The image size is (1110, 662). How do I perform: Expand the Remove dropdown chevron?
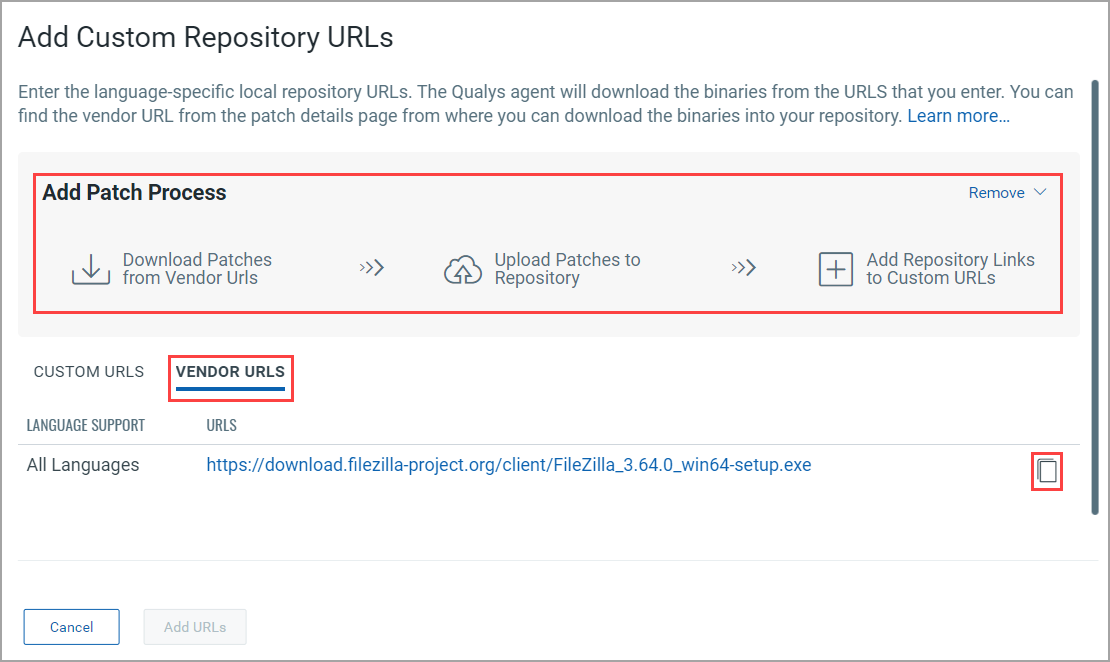tap(1040, 192)
